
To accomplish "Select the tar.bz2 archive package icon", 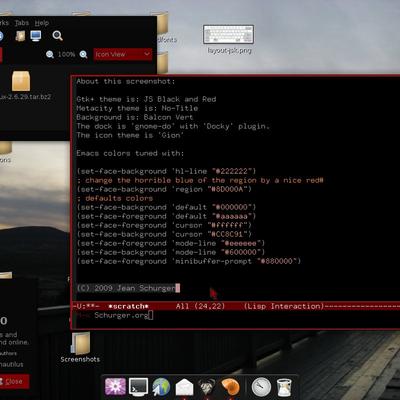I will point(21,81).
